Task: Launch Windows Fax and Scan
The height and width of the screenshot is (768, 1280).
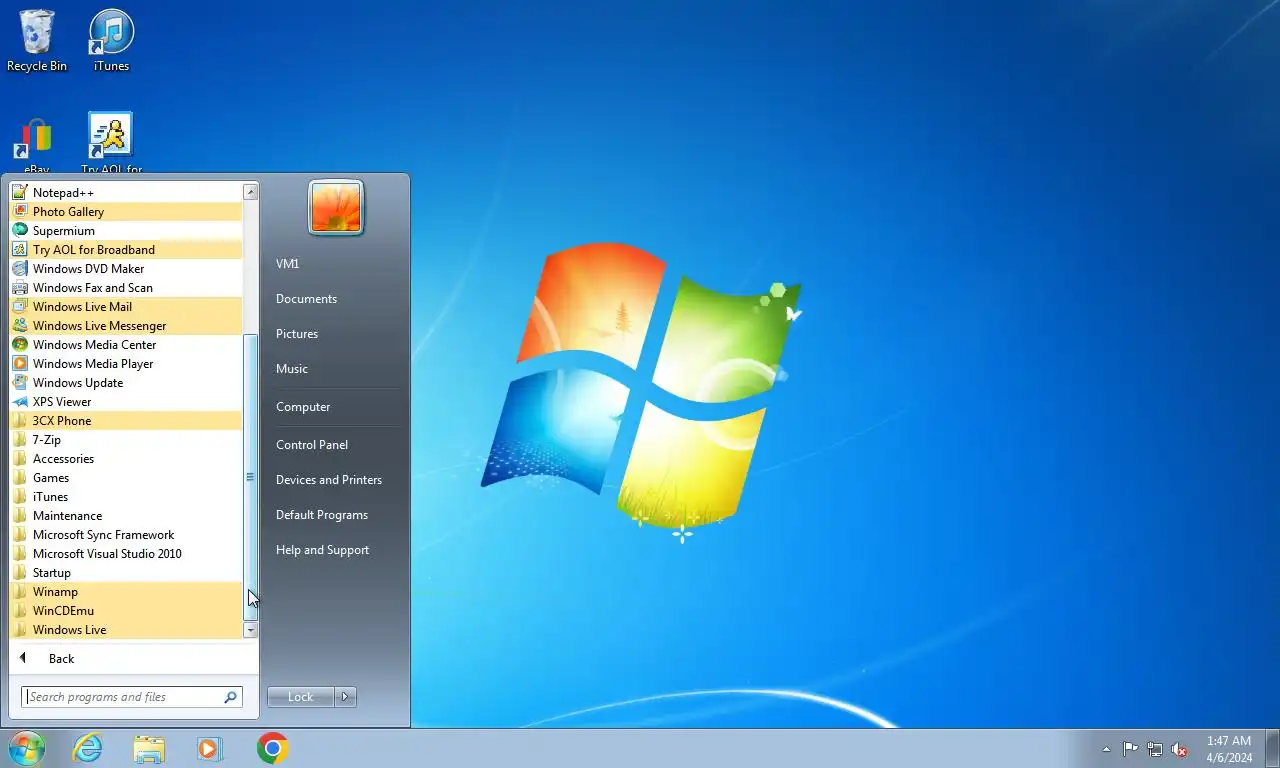Action: click(x=126, y=287)
